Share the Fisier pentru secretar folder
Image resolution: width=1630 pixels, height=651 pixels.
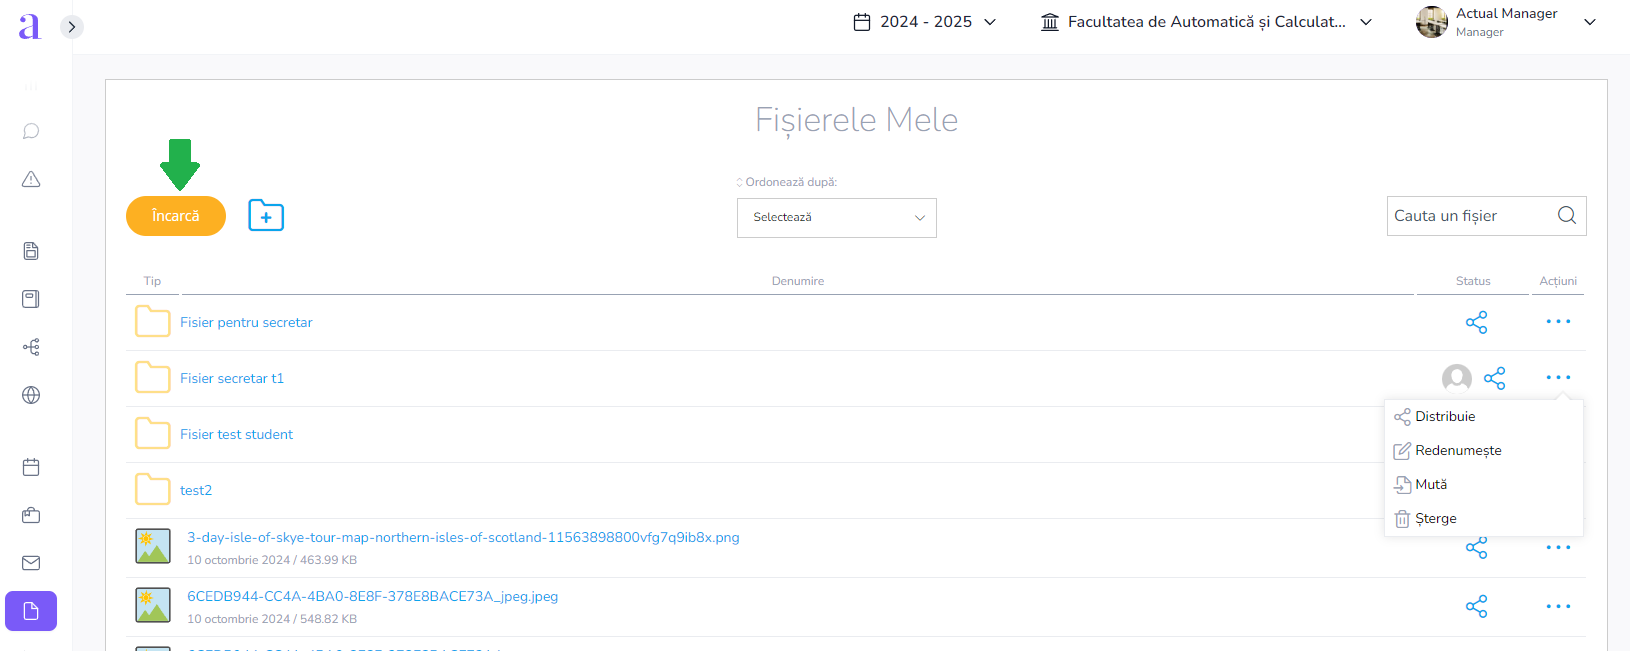coord(1476,322)
